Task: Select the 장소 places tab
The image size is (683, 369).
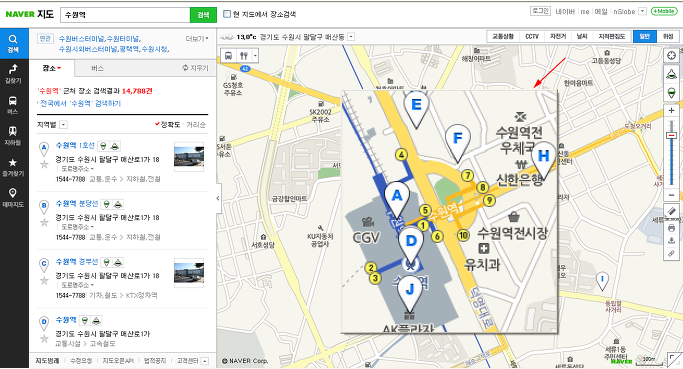Action: point(52,68)
